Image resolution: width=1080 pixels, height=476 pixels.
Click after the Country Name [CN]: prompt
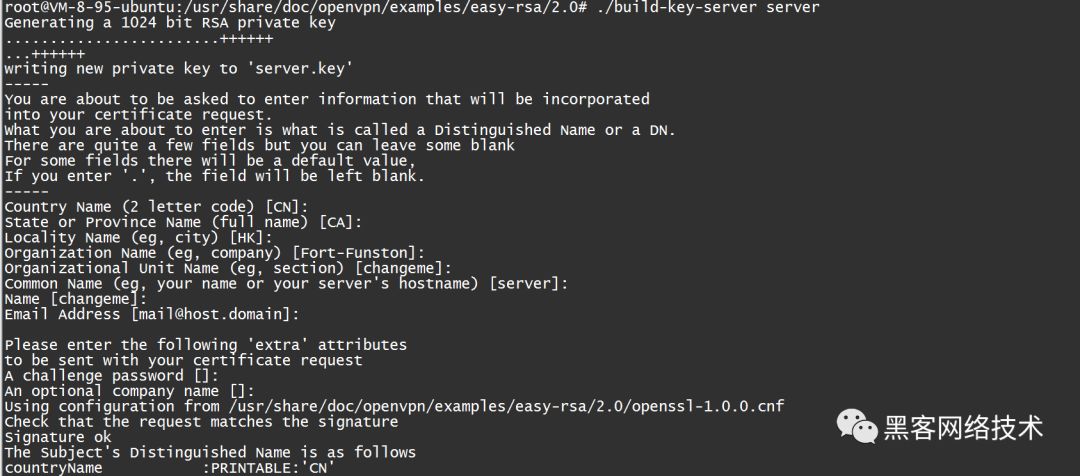314,207
